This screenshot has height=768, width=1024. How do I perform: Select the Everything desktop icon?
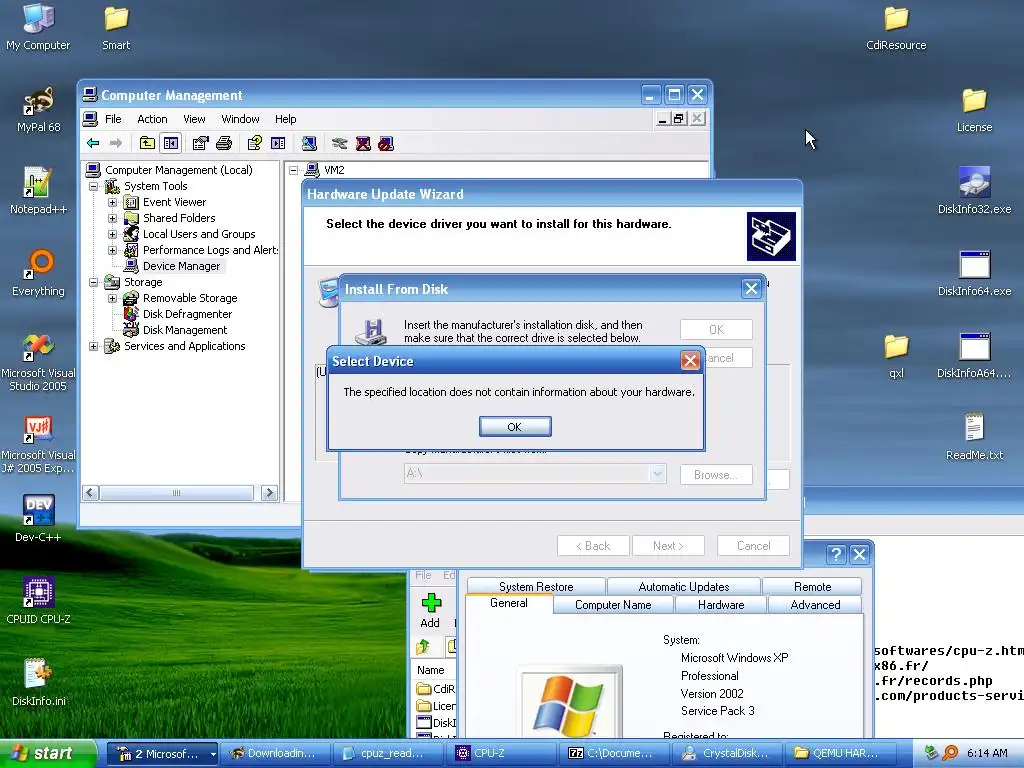pos(38,273)
